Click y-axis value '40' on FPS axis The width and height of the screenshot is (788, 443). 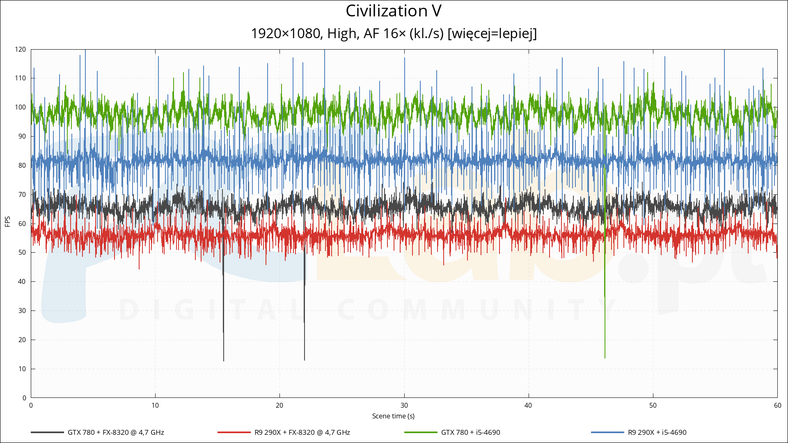[22, 282]
